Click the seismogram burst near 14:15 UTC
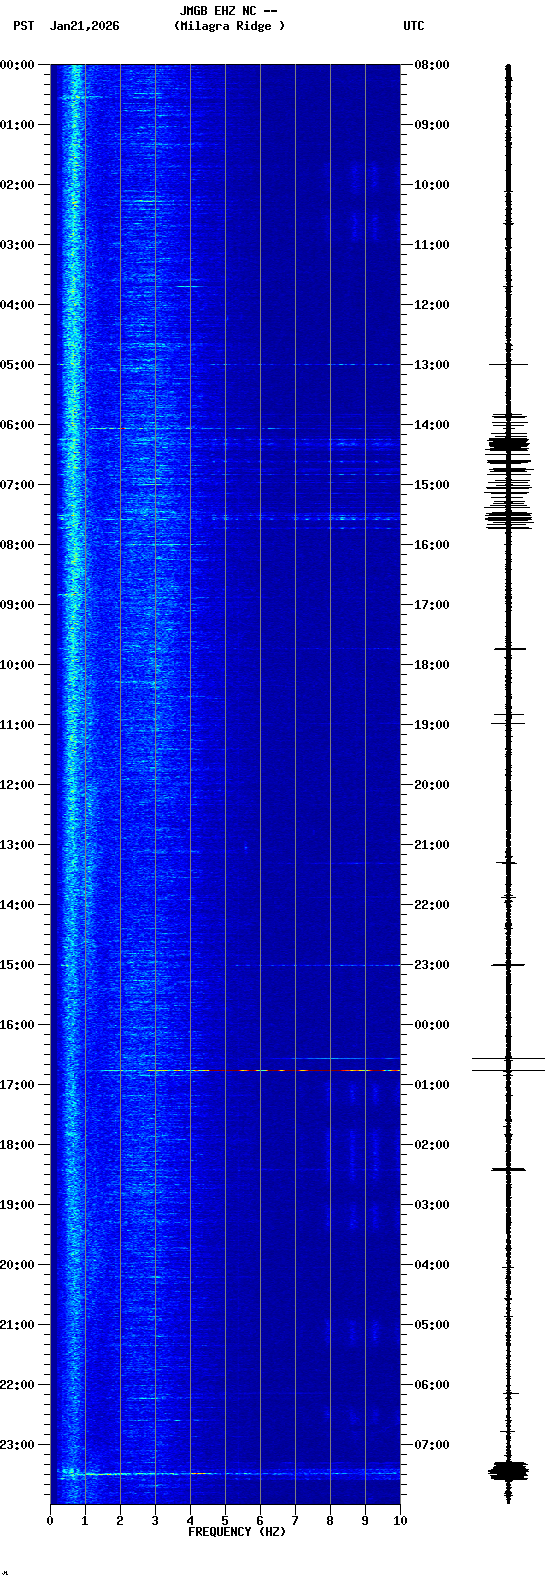The width and height of the screenshot is (552, 1584). click(508, 441)
